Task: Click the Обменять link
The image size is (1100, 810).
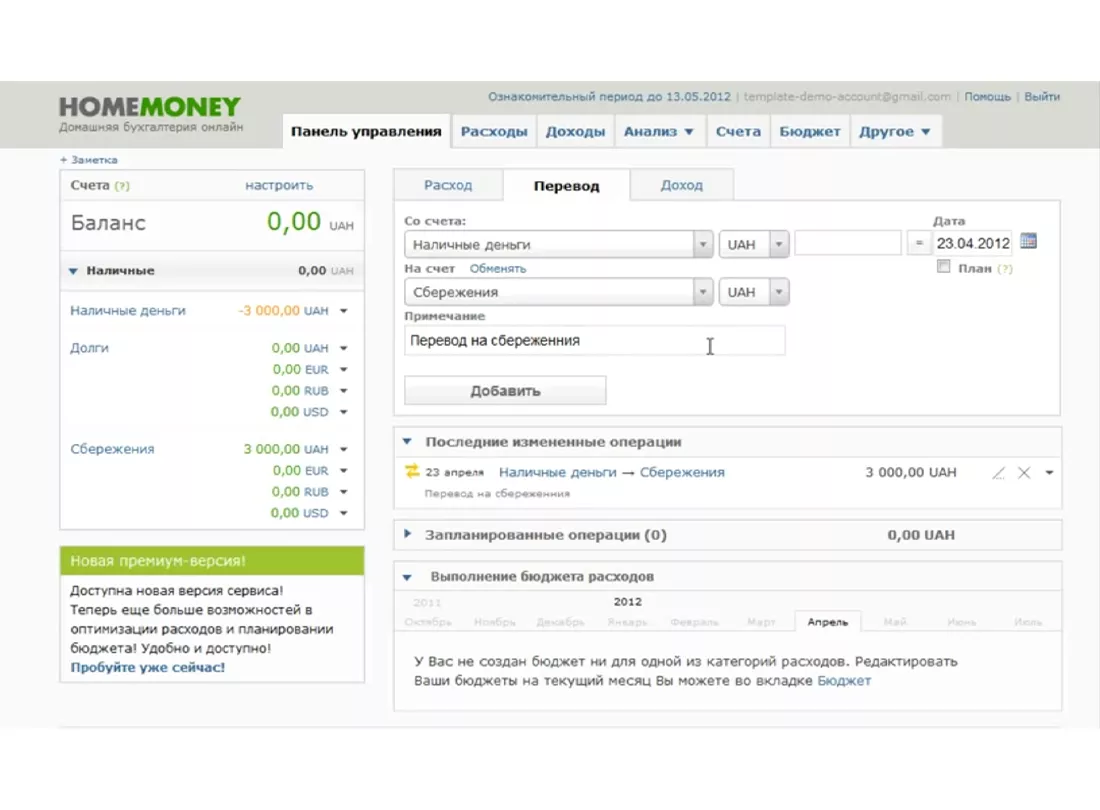Action: pyautogui.click(x=497, y=269)
